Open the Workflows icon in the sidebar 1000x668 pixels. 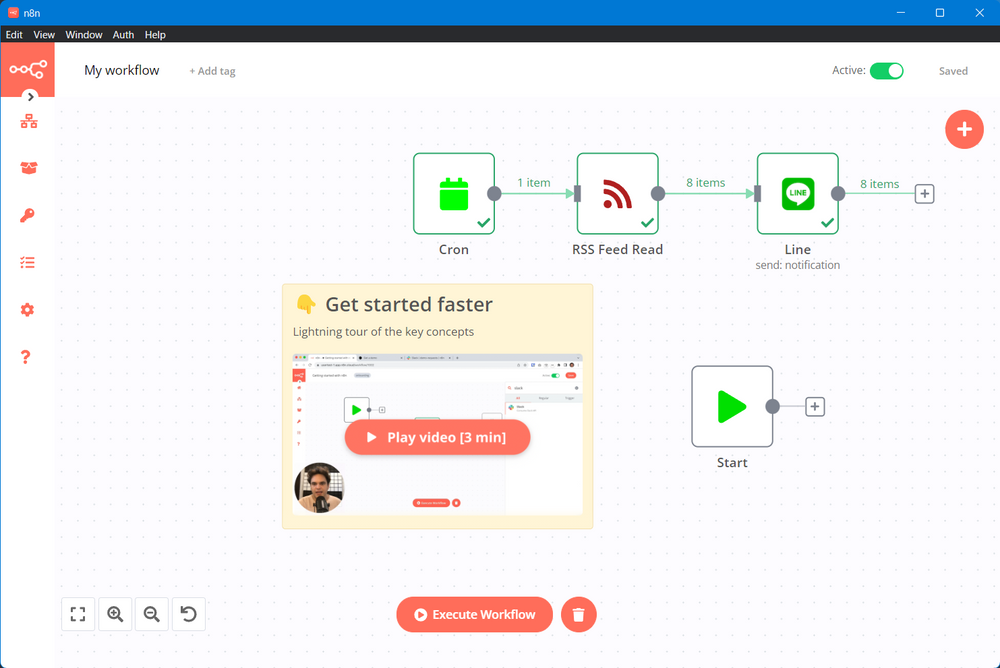[28, 121]
